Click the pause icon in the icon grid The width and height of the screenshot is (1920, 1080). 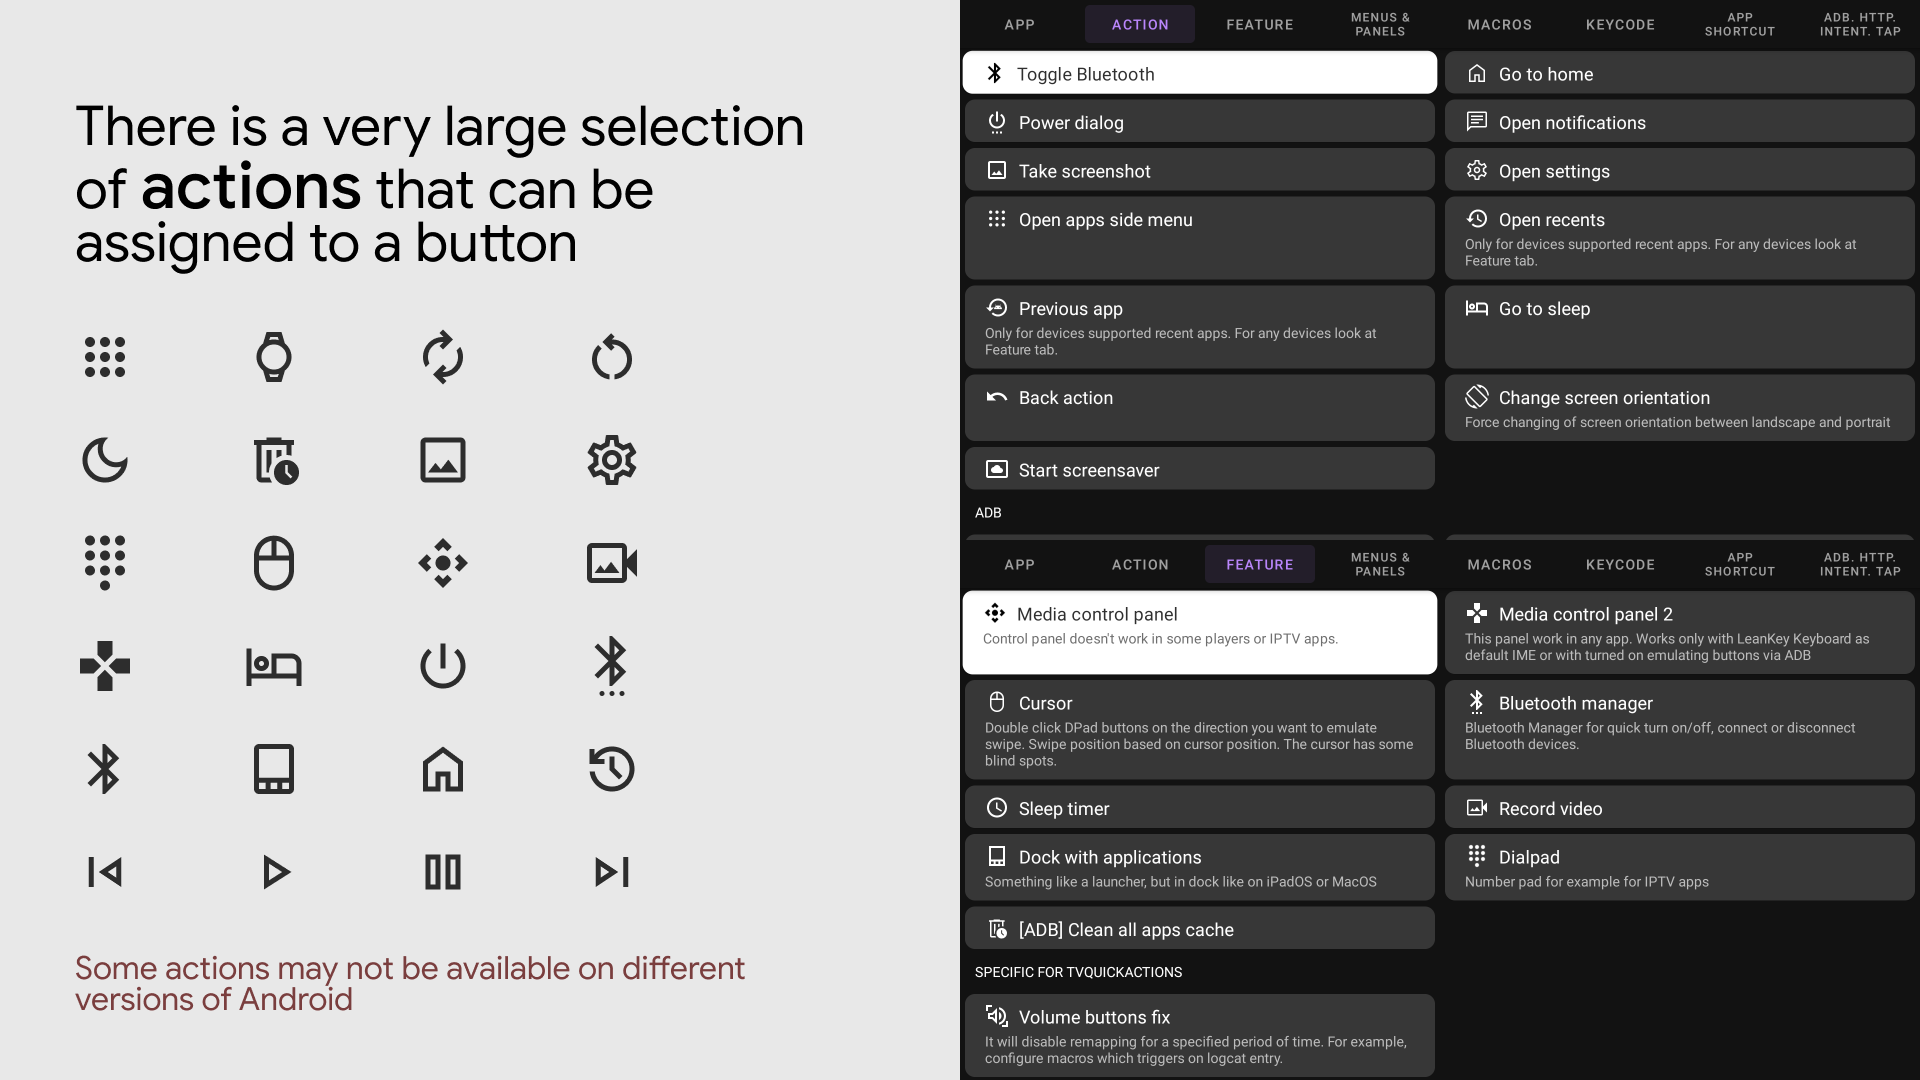click(x=442, y=872)
